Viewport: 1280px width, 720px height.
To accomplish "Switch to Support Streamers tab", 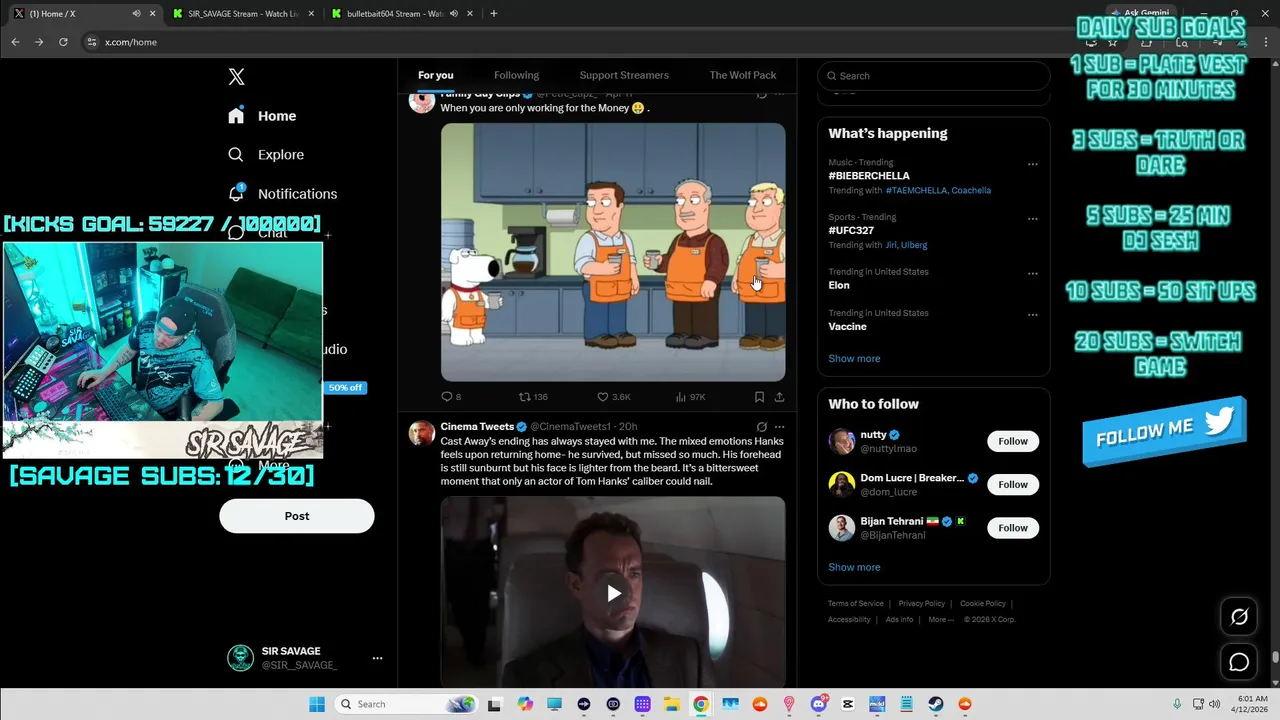I will pyautogui.click(x=624, y=75).
